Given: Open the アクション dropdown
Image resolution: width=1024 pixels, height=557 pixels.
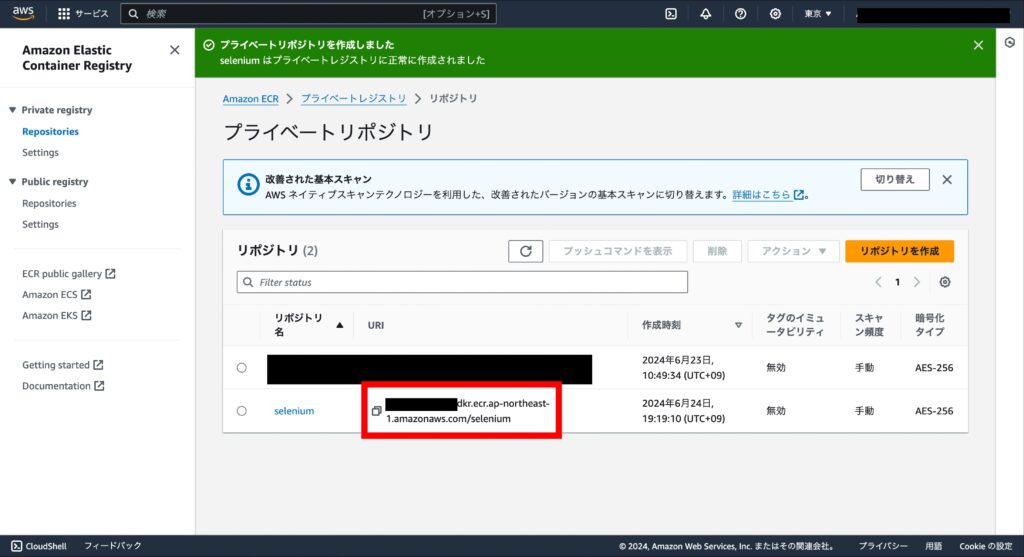Looking at the screenshot, I should coord(793,251).
